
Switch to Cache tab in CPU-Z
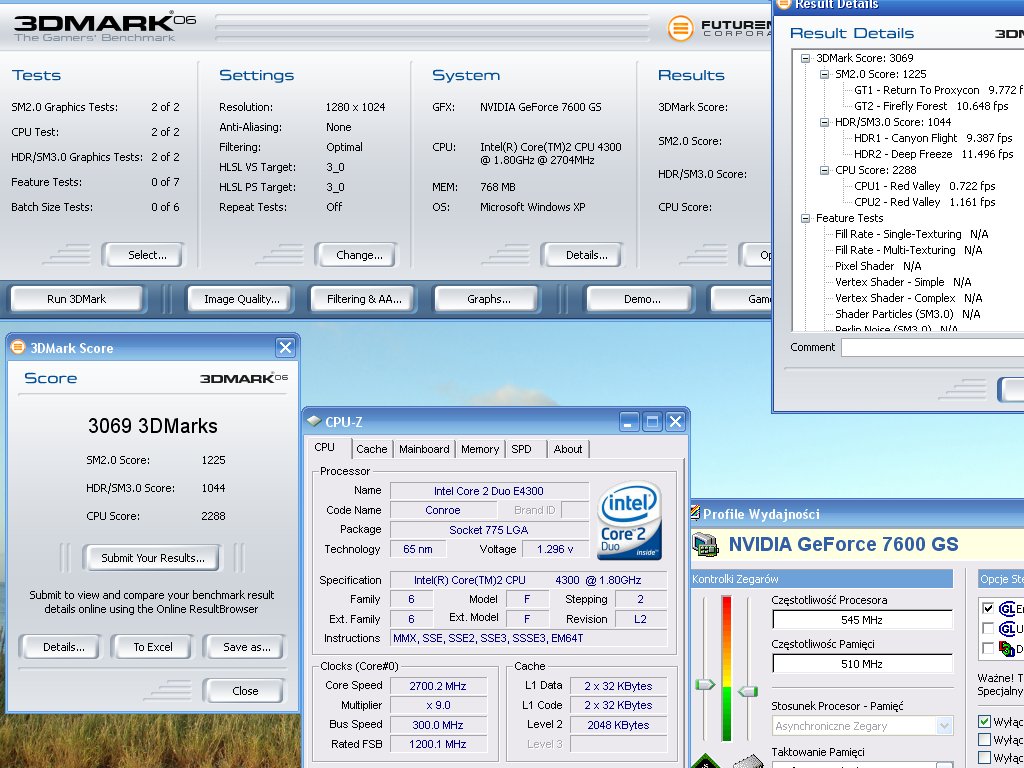[x=372, y=449]
